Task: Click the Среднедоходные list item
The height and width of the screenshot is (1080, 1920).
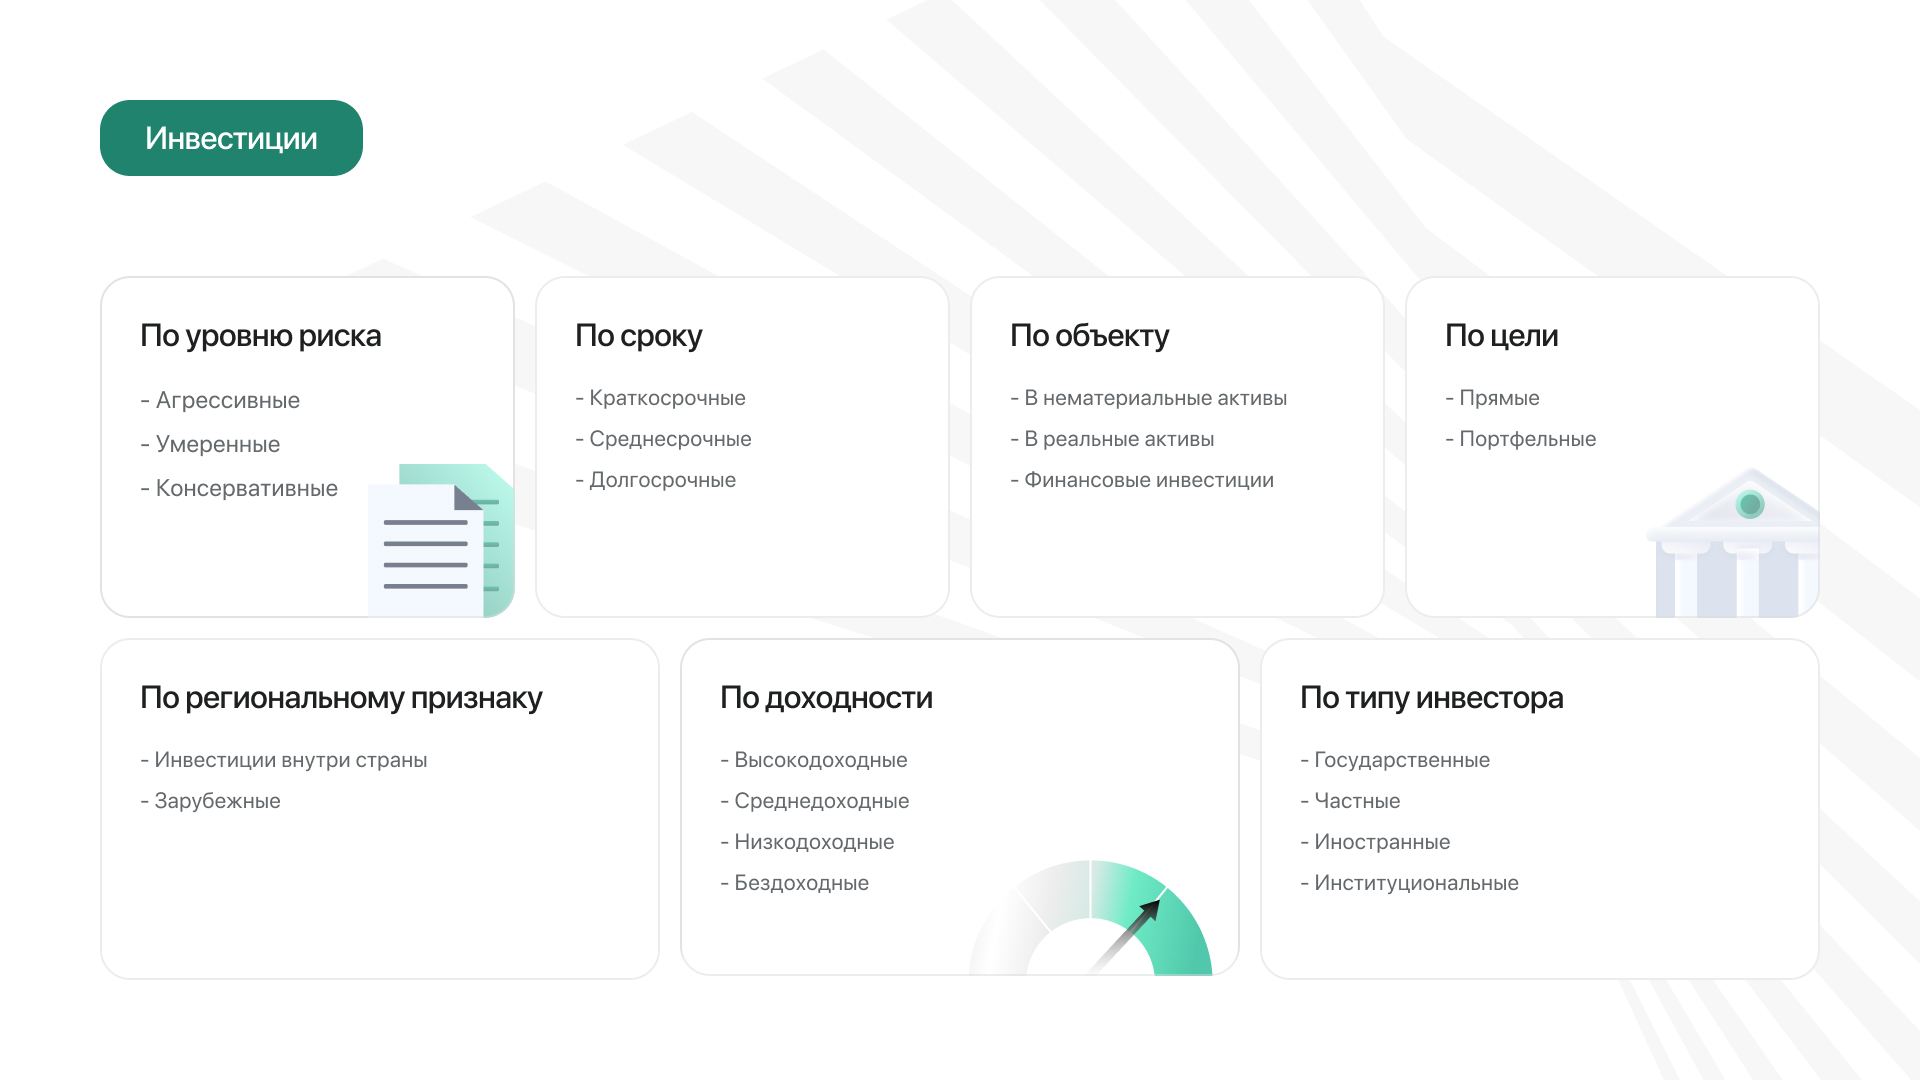Action: click(815, 801)
